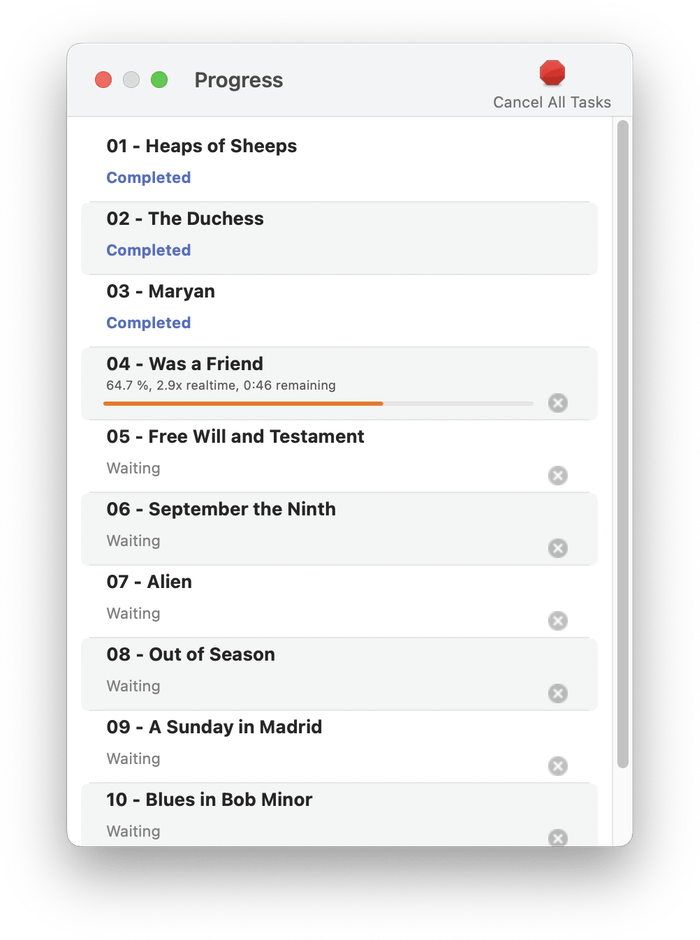This screenshot has width=700, height=940.
Task: Cancel the '04 - Was a Friend' task
Action: 557,403
